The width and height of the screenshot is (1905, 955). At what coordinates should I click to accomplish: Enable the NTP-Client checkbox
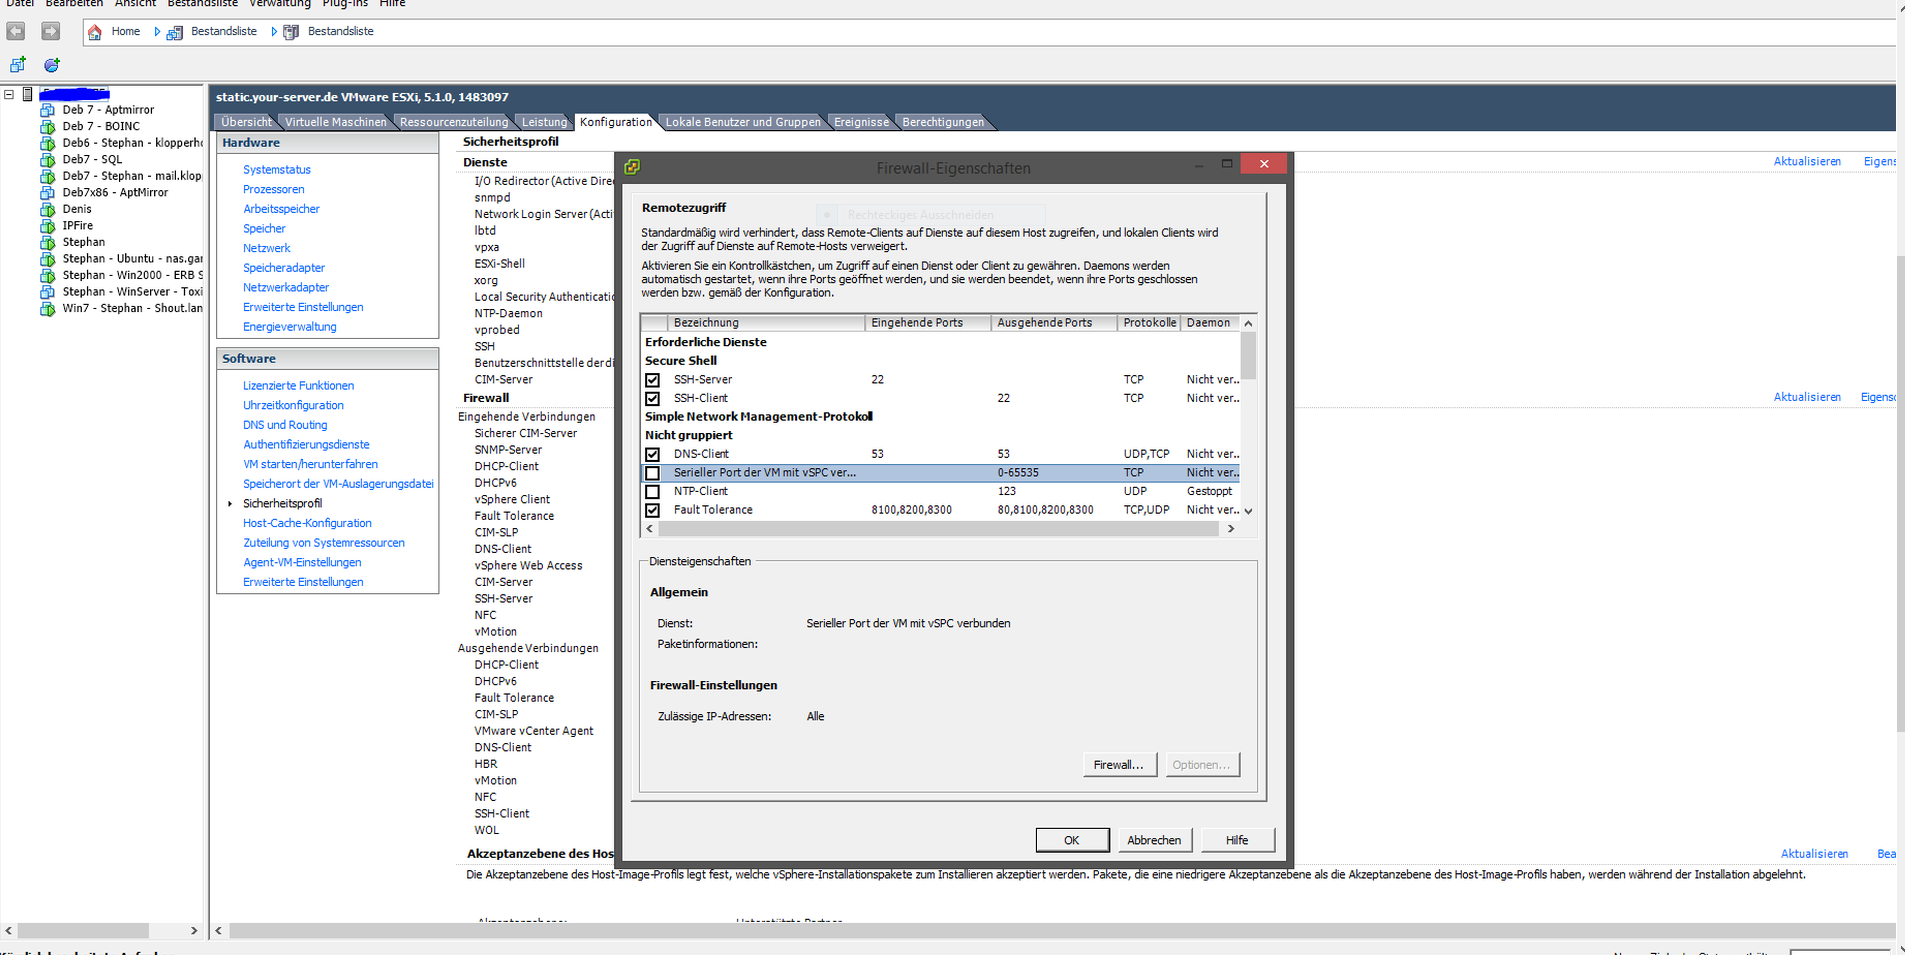[x=653, y=491]
